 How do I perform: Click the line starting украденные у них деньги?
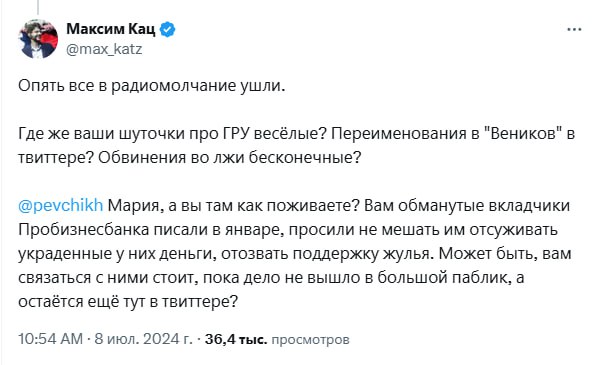coord(295,253)
